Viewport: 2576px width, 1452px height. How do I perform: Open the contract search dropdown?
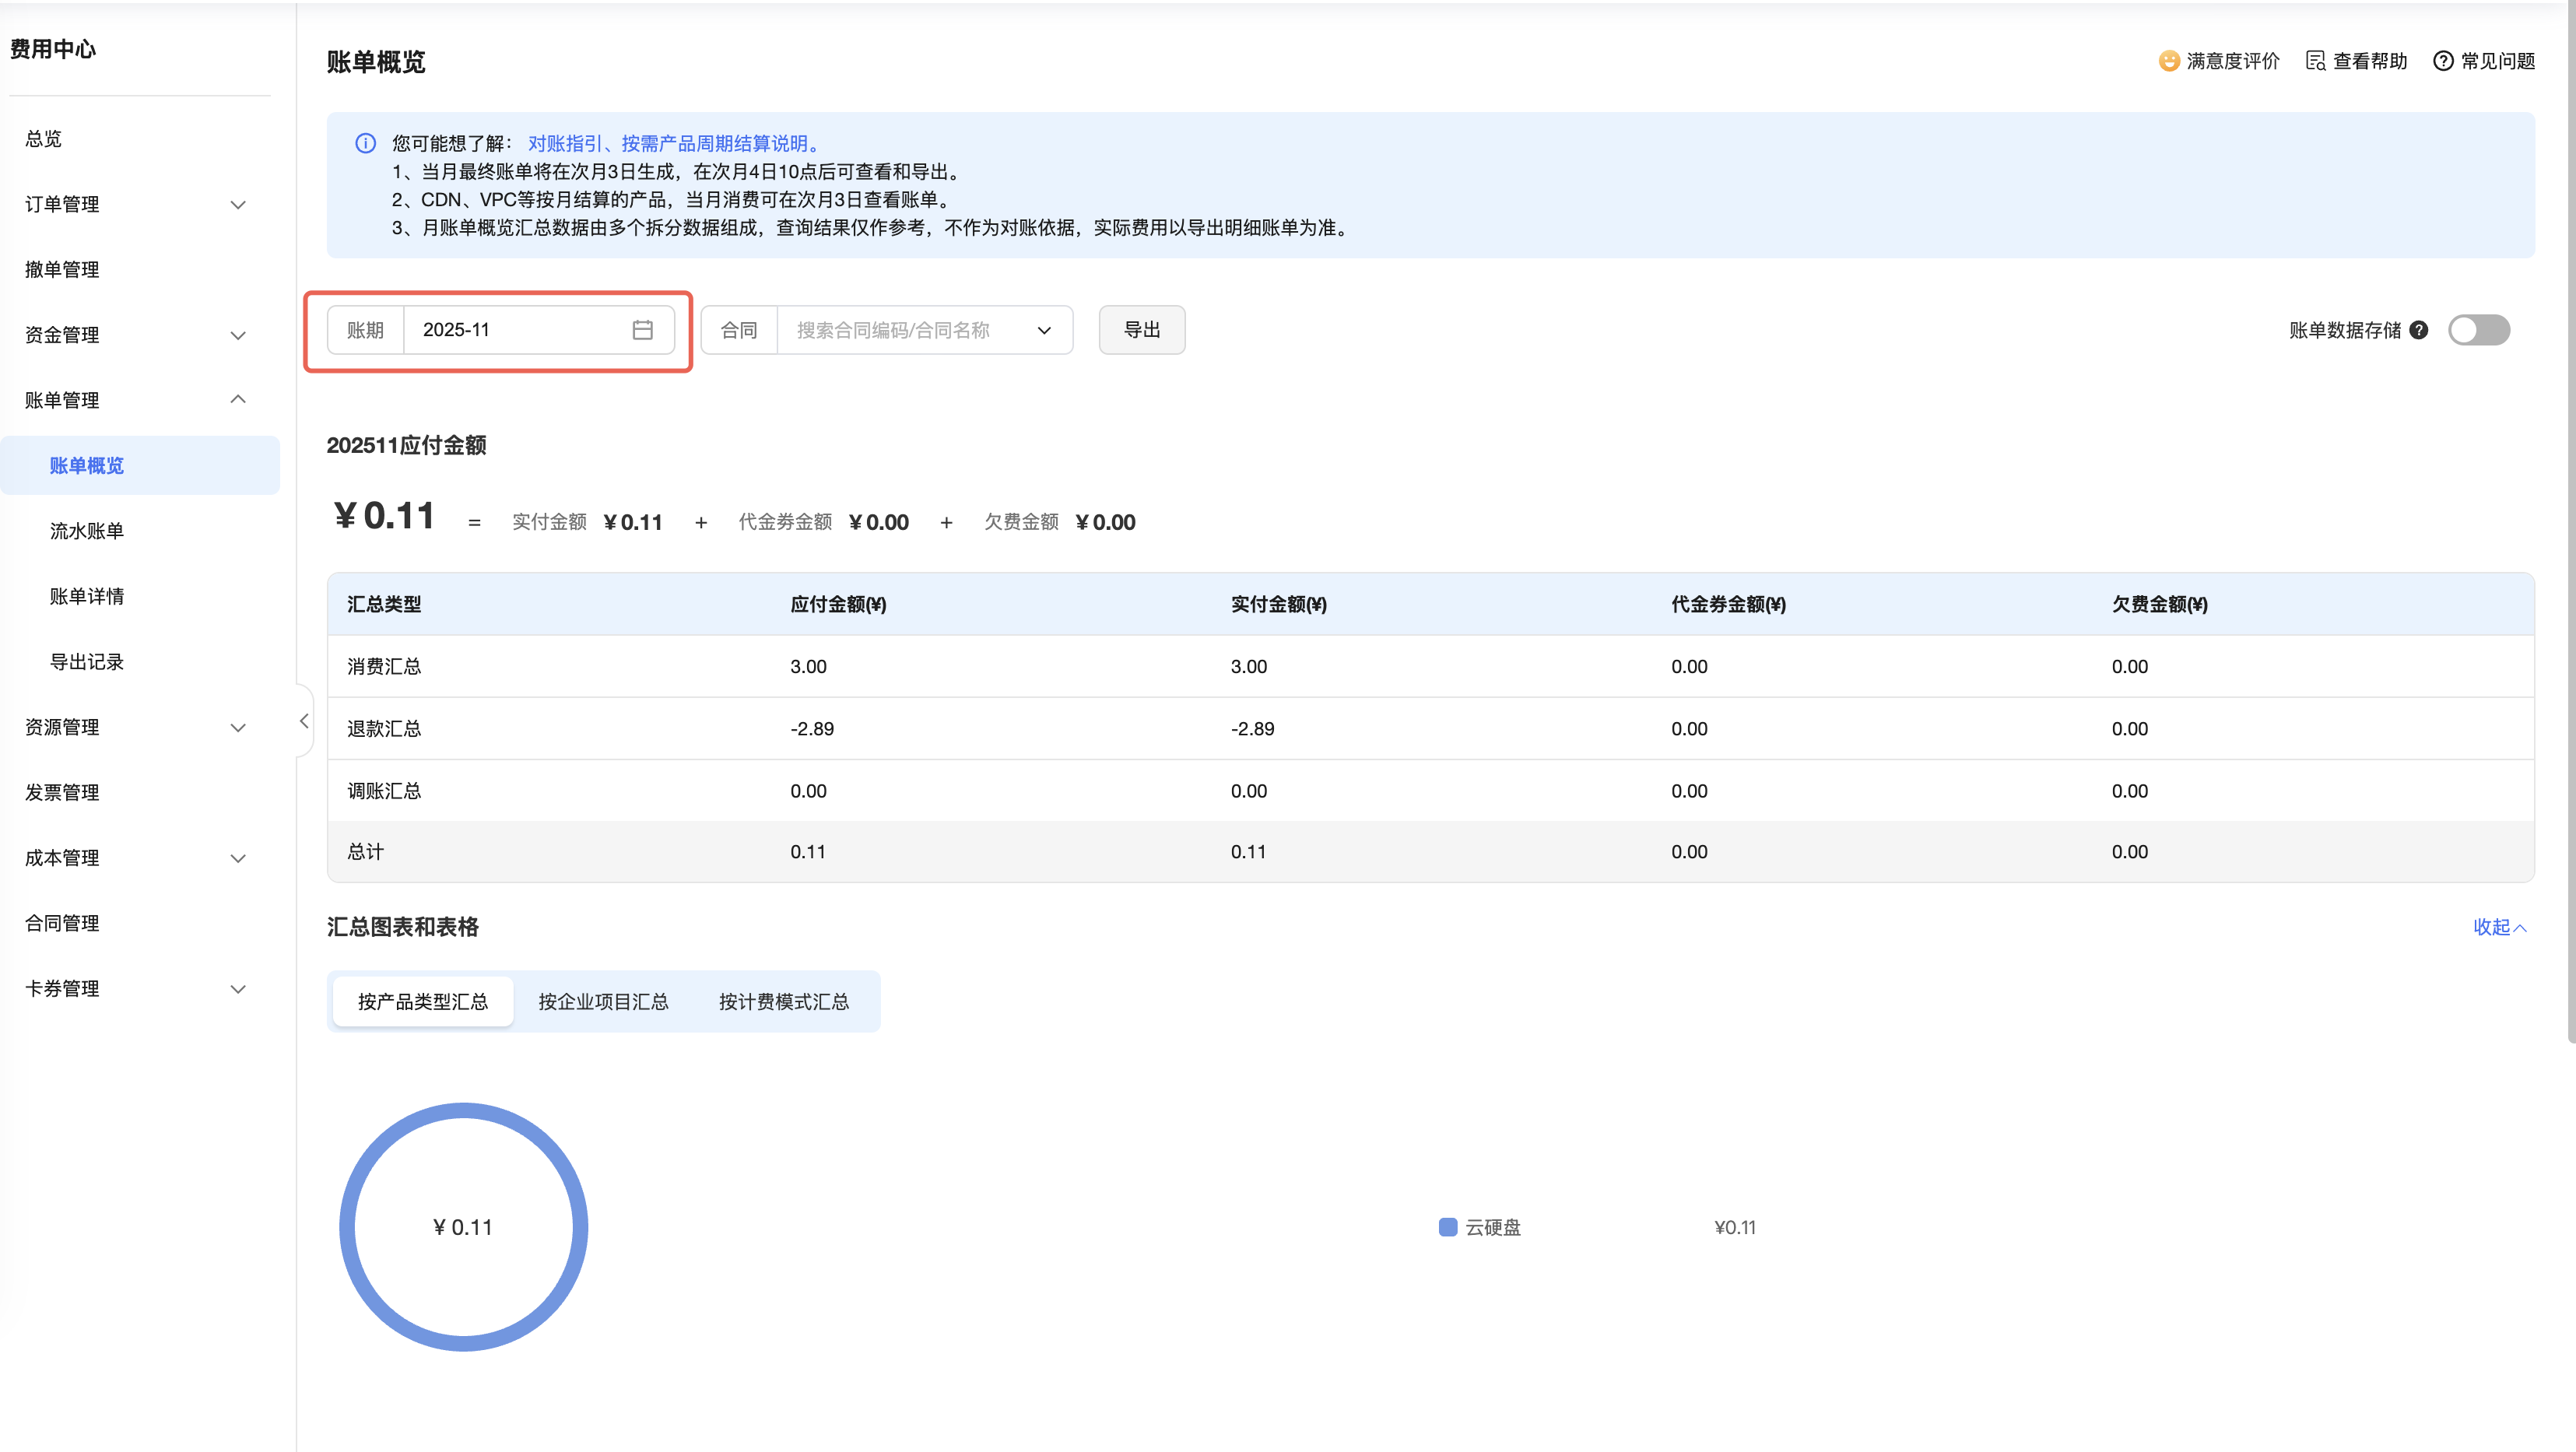tap(924, 330)
